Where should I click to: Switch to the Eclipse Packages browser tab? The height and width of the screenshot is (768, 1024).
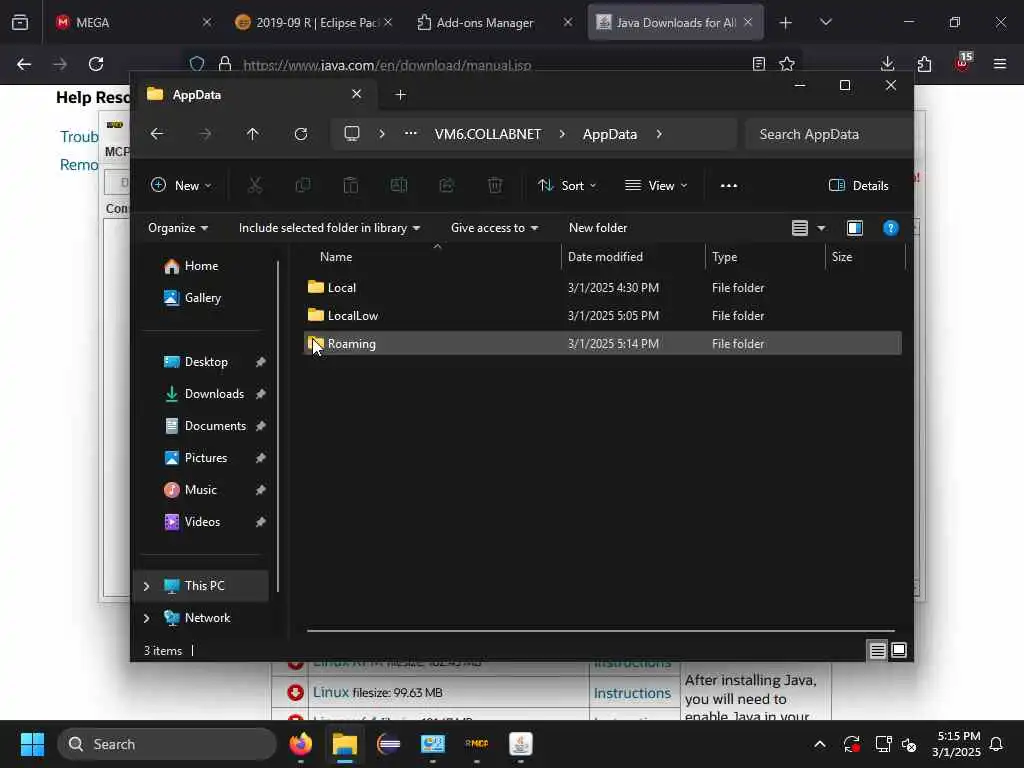315,22
